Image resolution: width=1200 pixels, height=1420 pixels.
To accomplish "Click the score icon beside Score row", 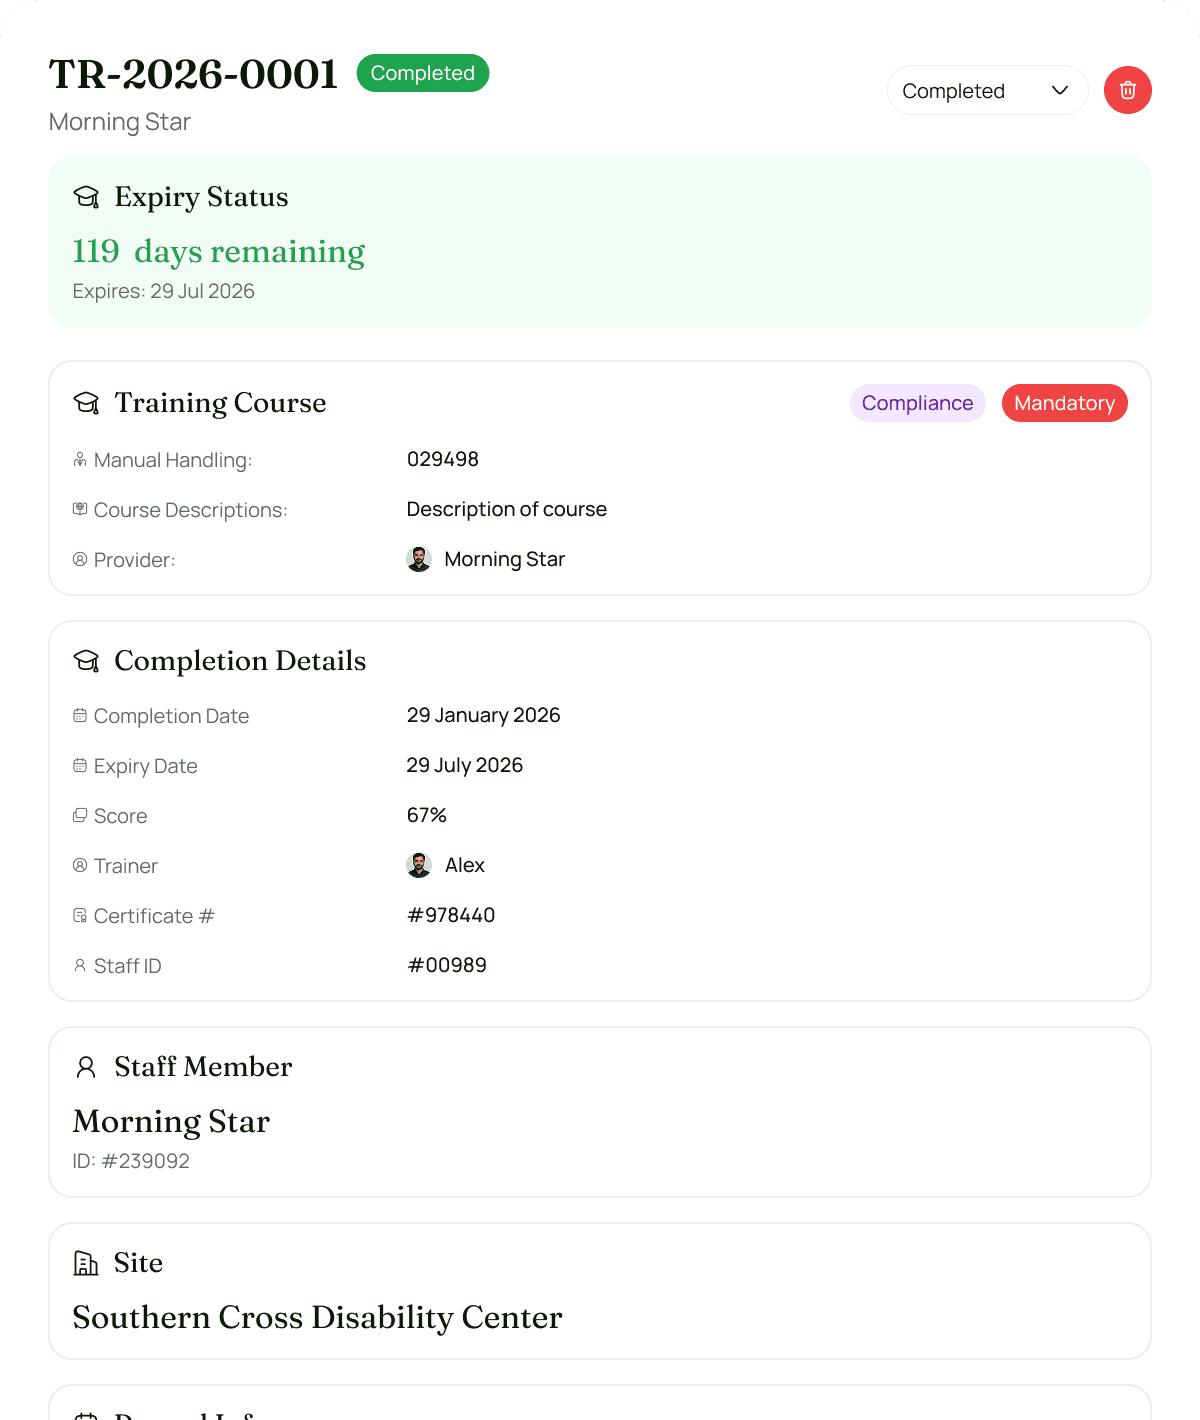I will point(80,814).
